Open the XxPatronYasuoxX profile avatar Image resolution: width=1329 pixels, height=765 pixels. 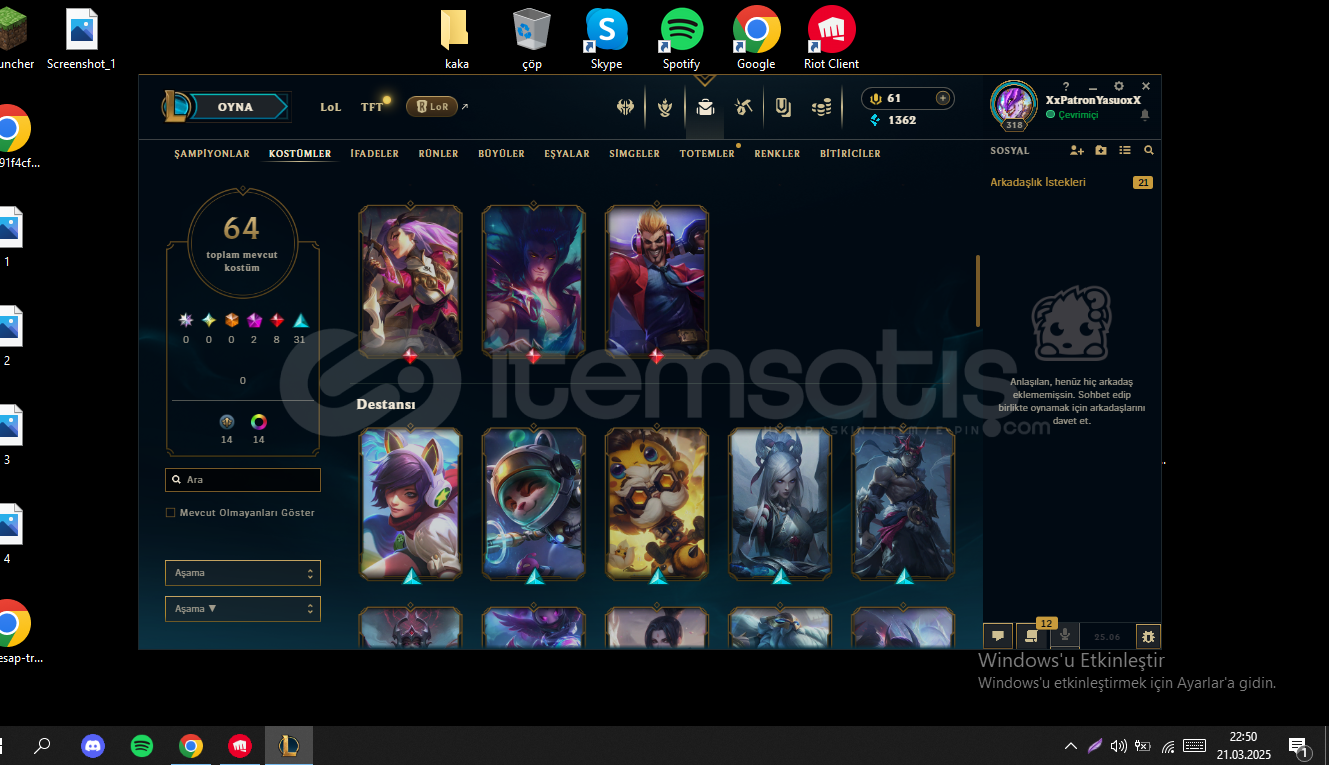(1014, 105)
